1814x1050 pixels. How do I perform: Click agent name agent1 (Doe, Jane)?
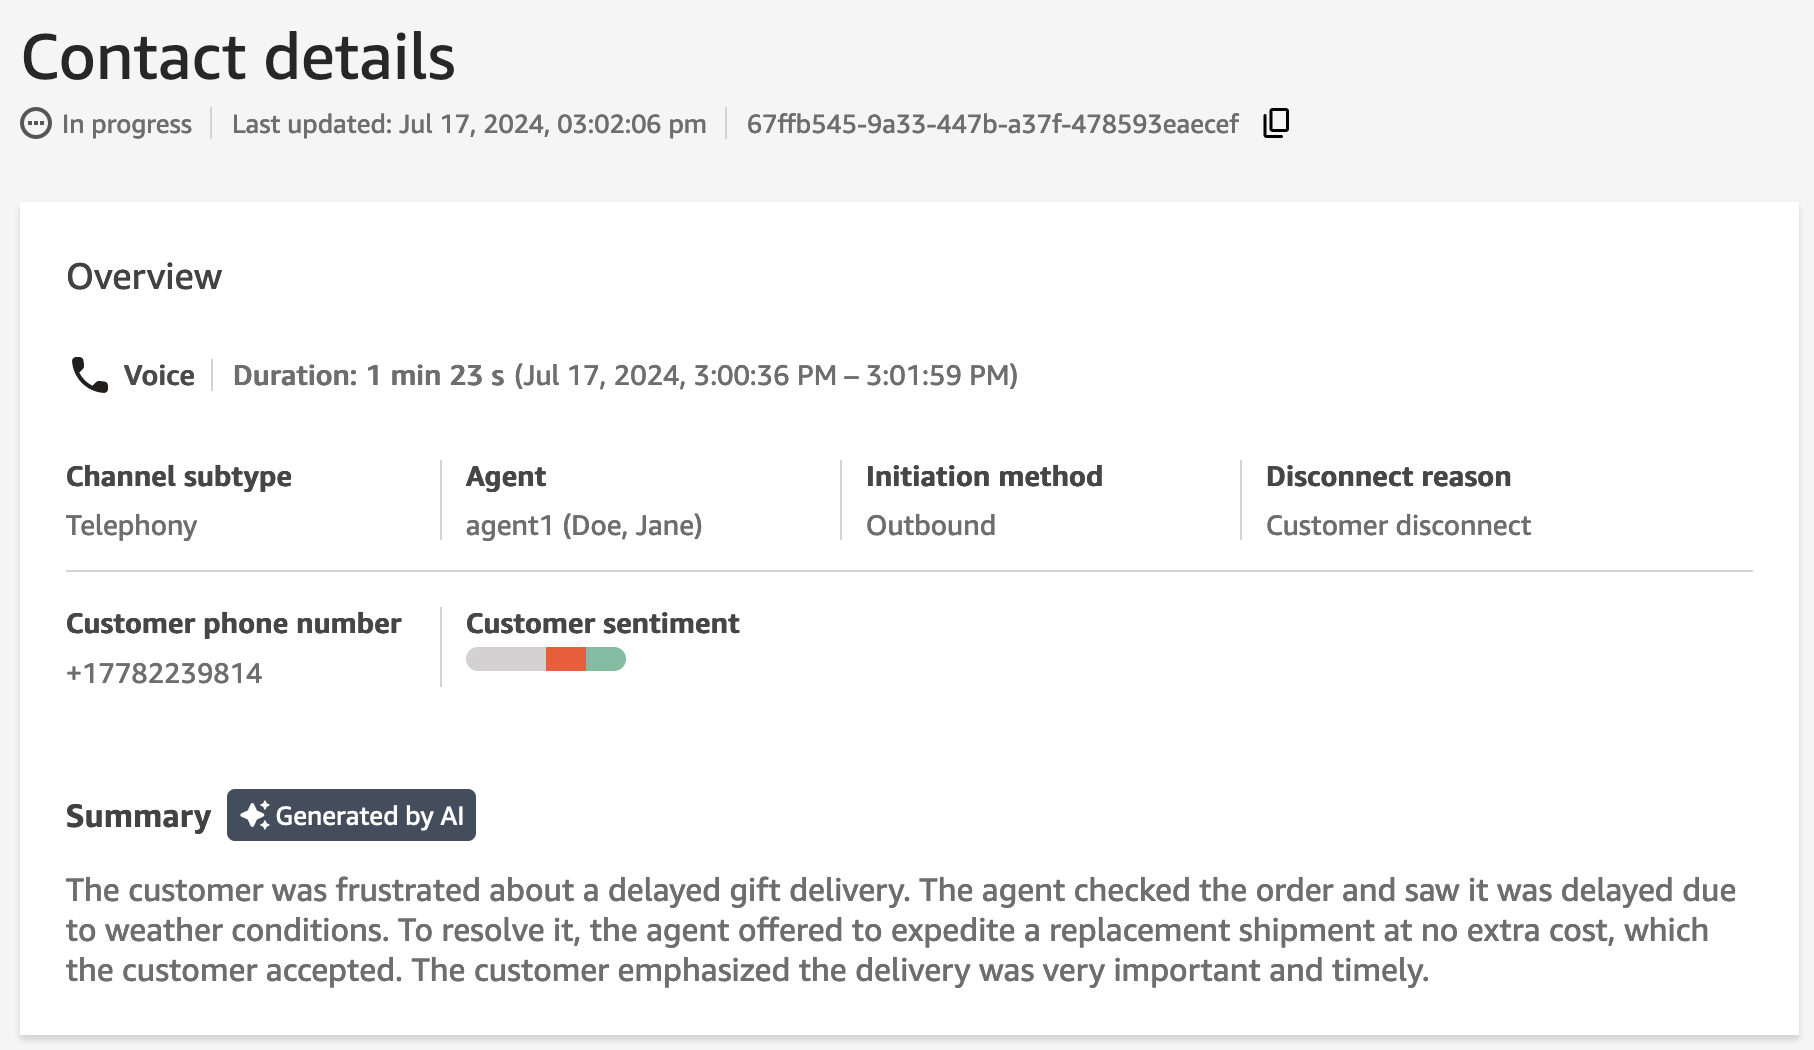pos(584,525)
